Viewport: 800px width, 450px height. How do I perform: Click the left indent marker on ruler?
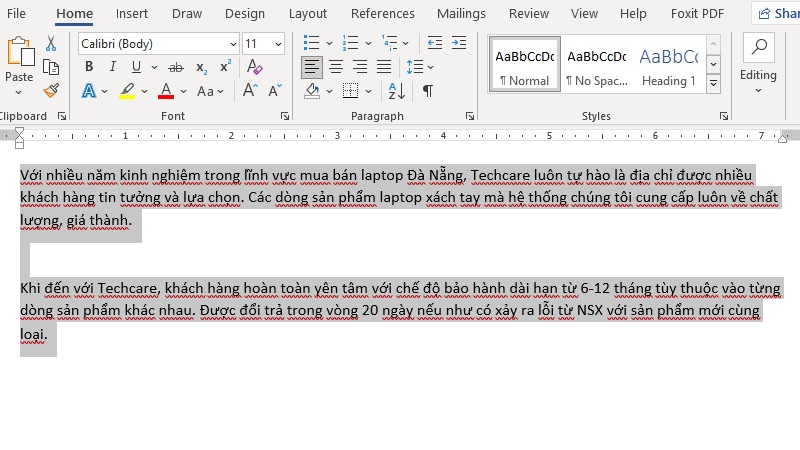[19, 145]
